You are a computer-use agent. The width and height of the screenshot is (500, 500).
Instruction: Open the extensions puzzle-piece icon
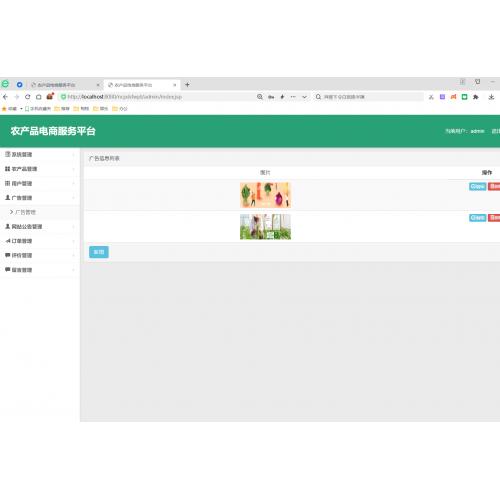click(476, 97)
